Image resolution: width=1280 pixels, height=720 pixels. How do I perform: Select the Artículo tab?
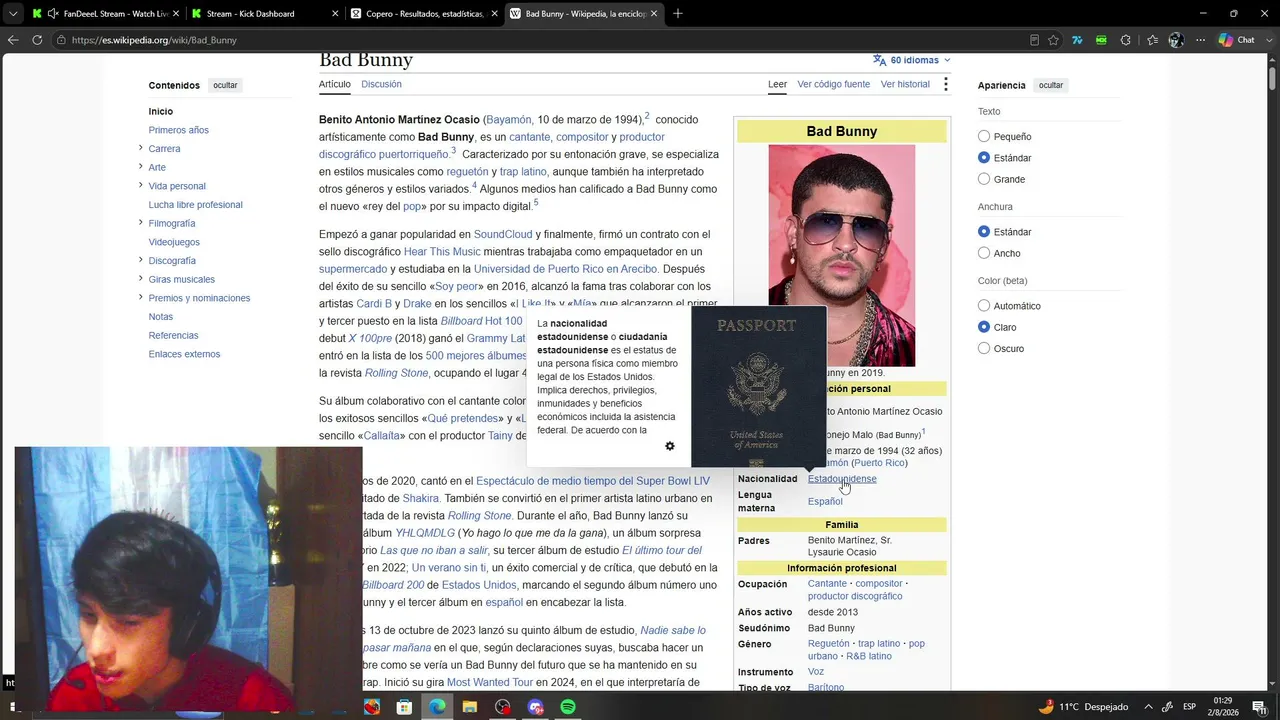pyautogui.click(x=335, y=84)
